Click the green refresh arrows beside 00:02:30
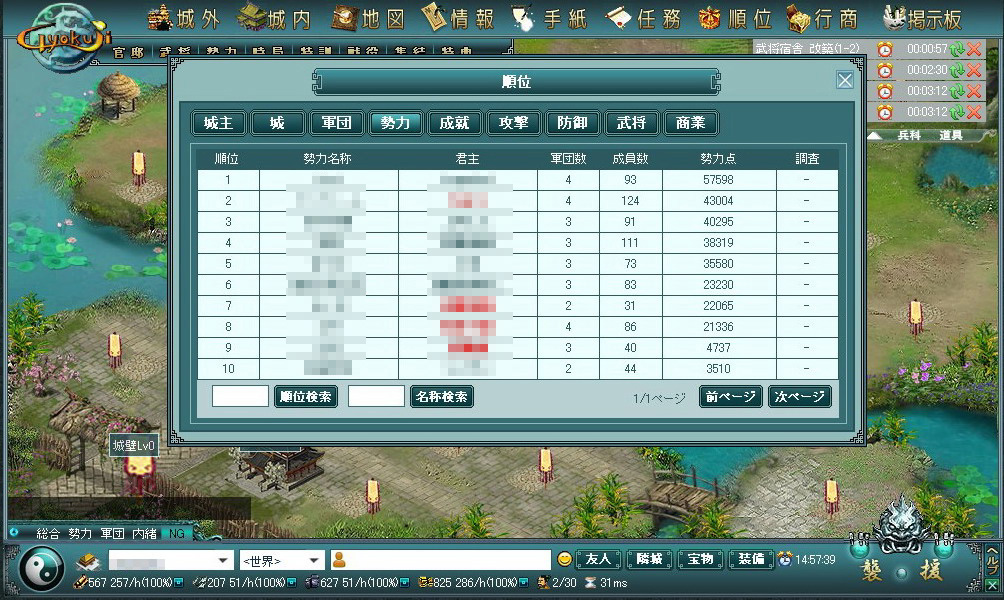 pyautogui.click(x=957, y=70)
